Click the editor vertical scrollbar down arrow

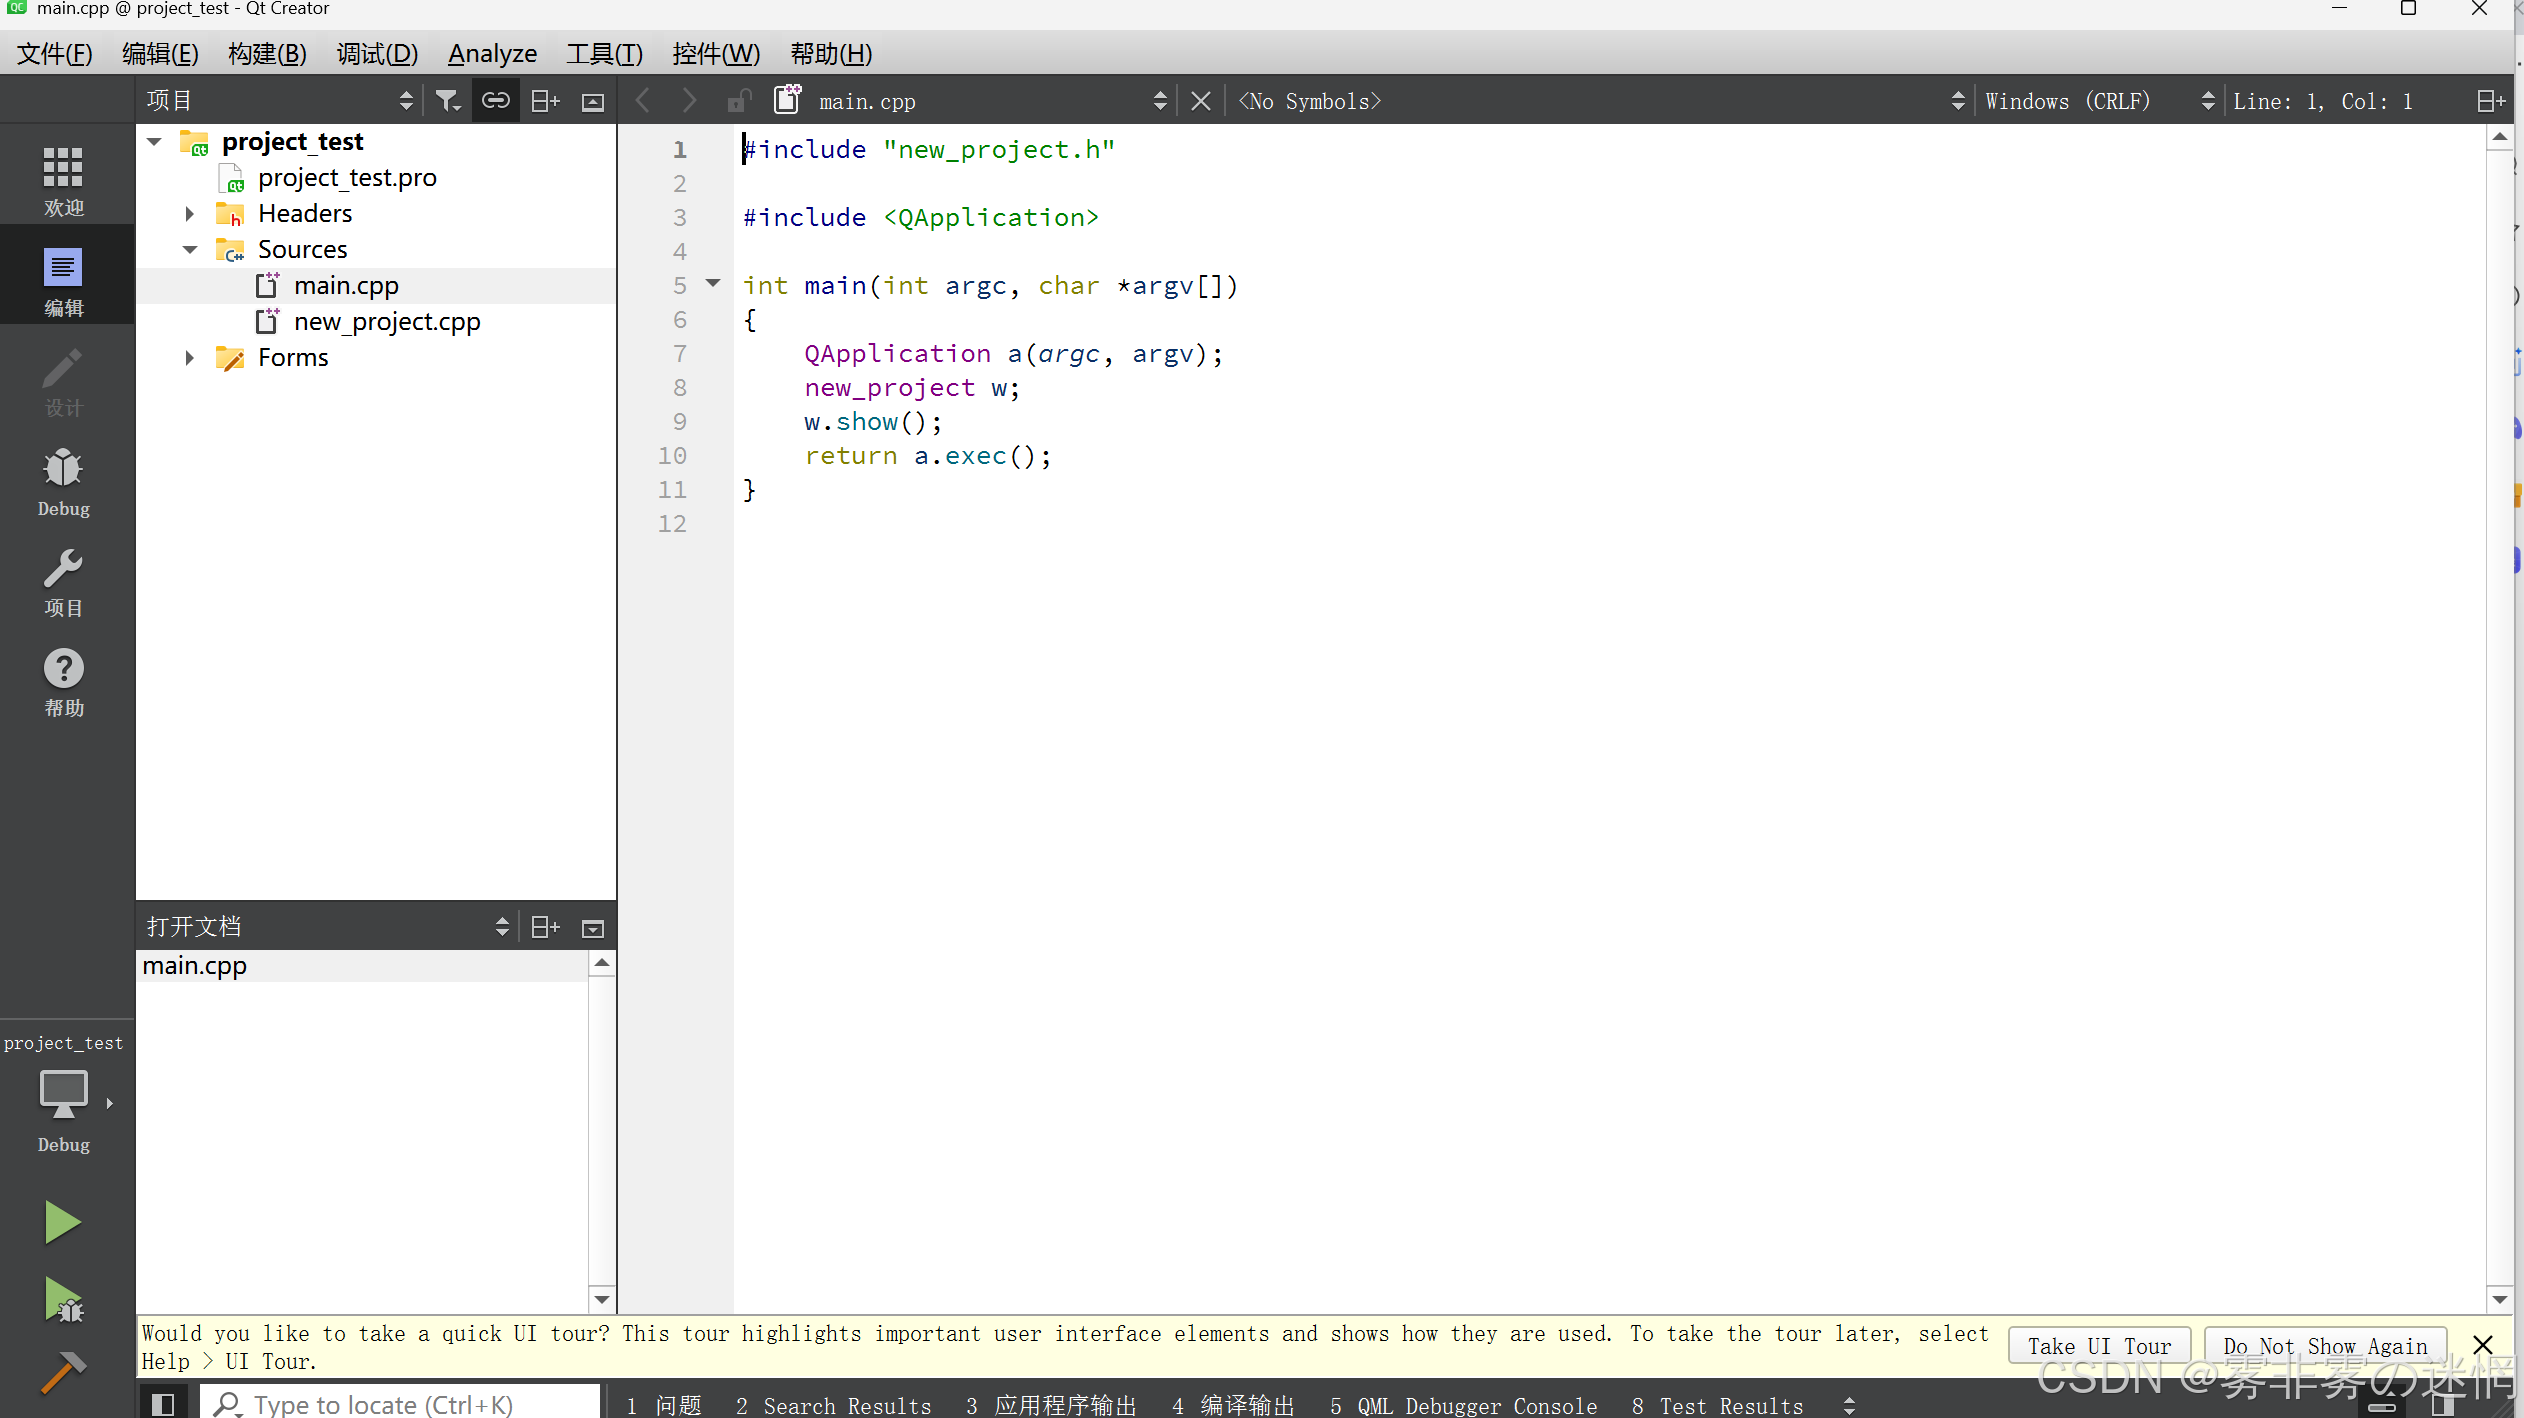(2499, 1299)
